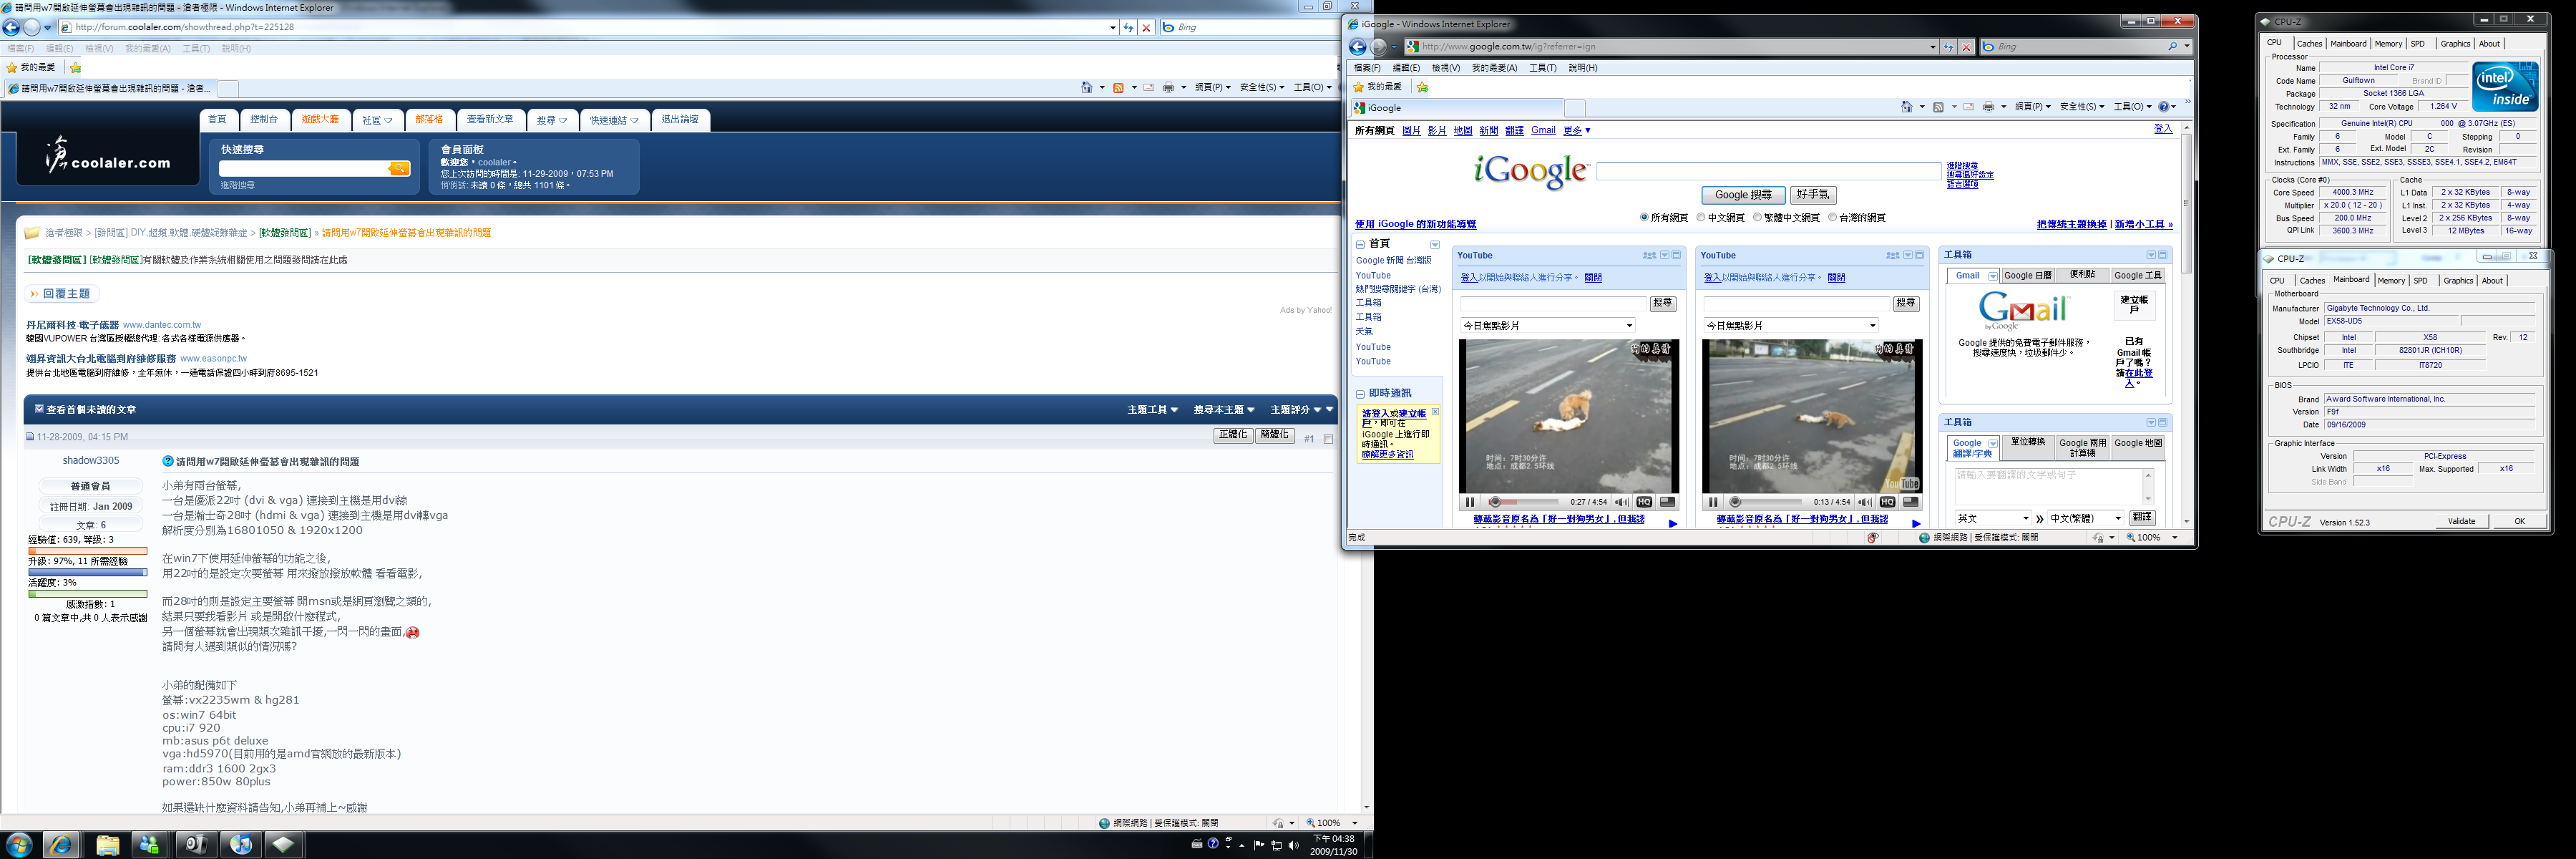Click the Refresh icon in forum IE address bar
The image size is (2576, 859).
click(1128, 28)
